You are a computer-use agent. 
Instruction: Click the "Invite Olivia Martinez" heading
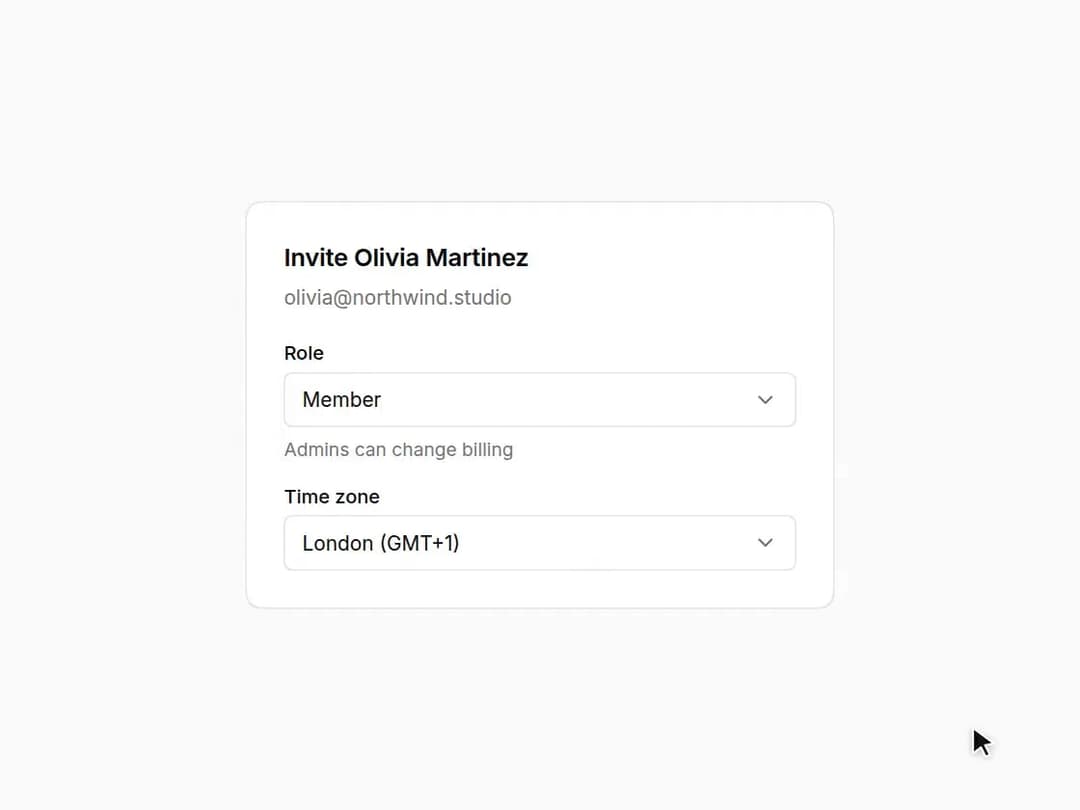(x=406, y=258)
